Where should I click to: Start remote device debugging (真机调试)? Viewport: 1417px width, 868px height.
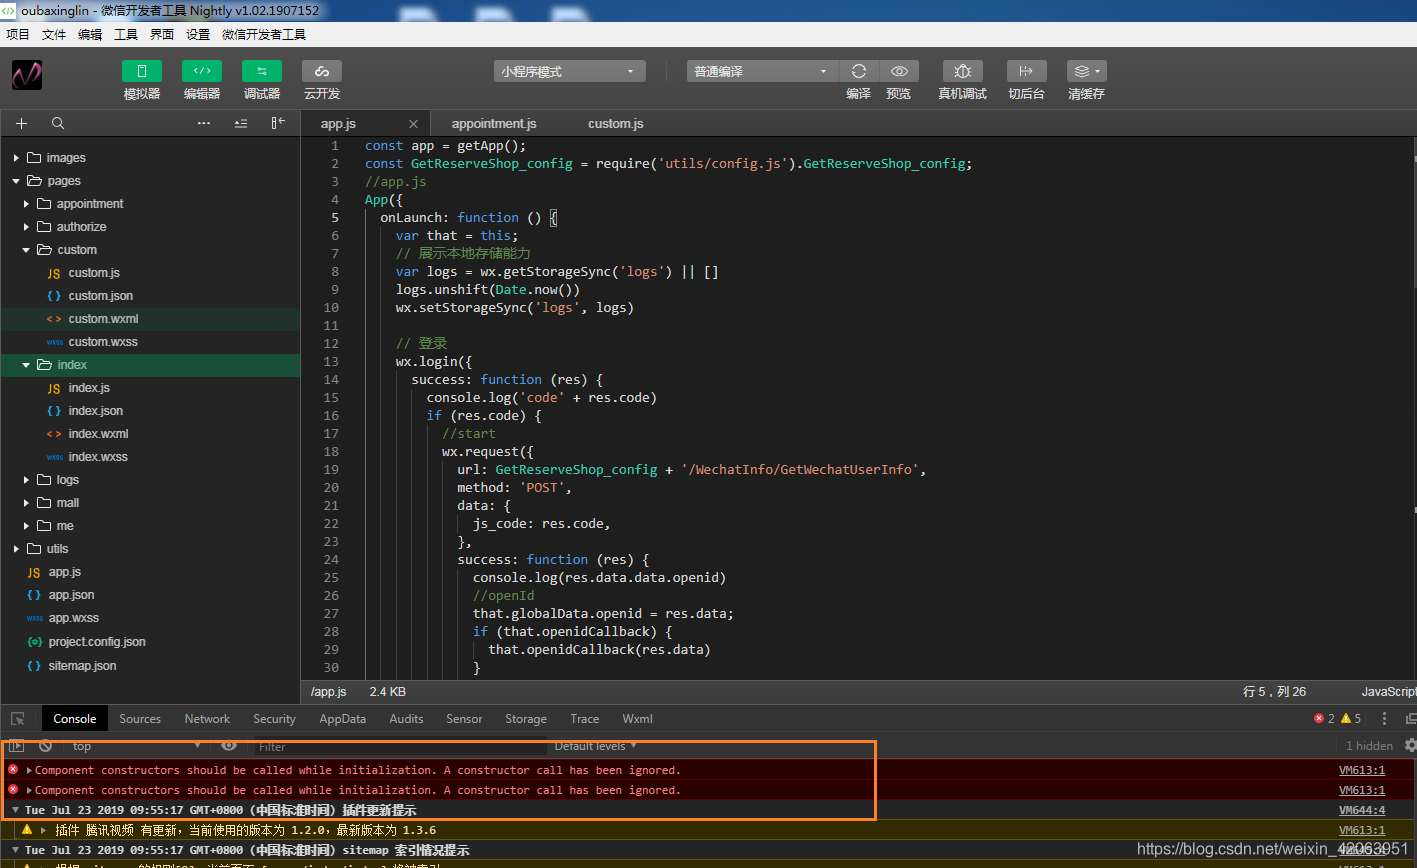click(963, 71)
